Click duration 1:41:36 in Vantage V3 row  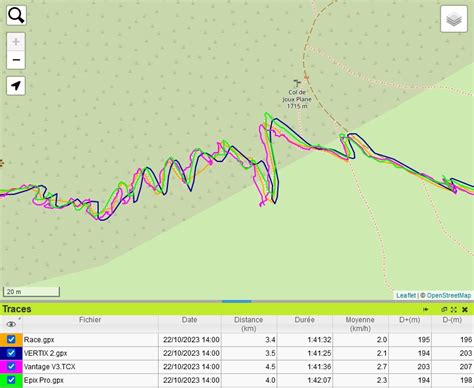[x=319, y=367]
